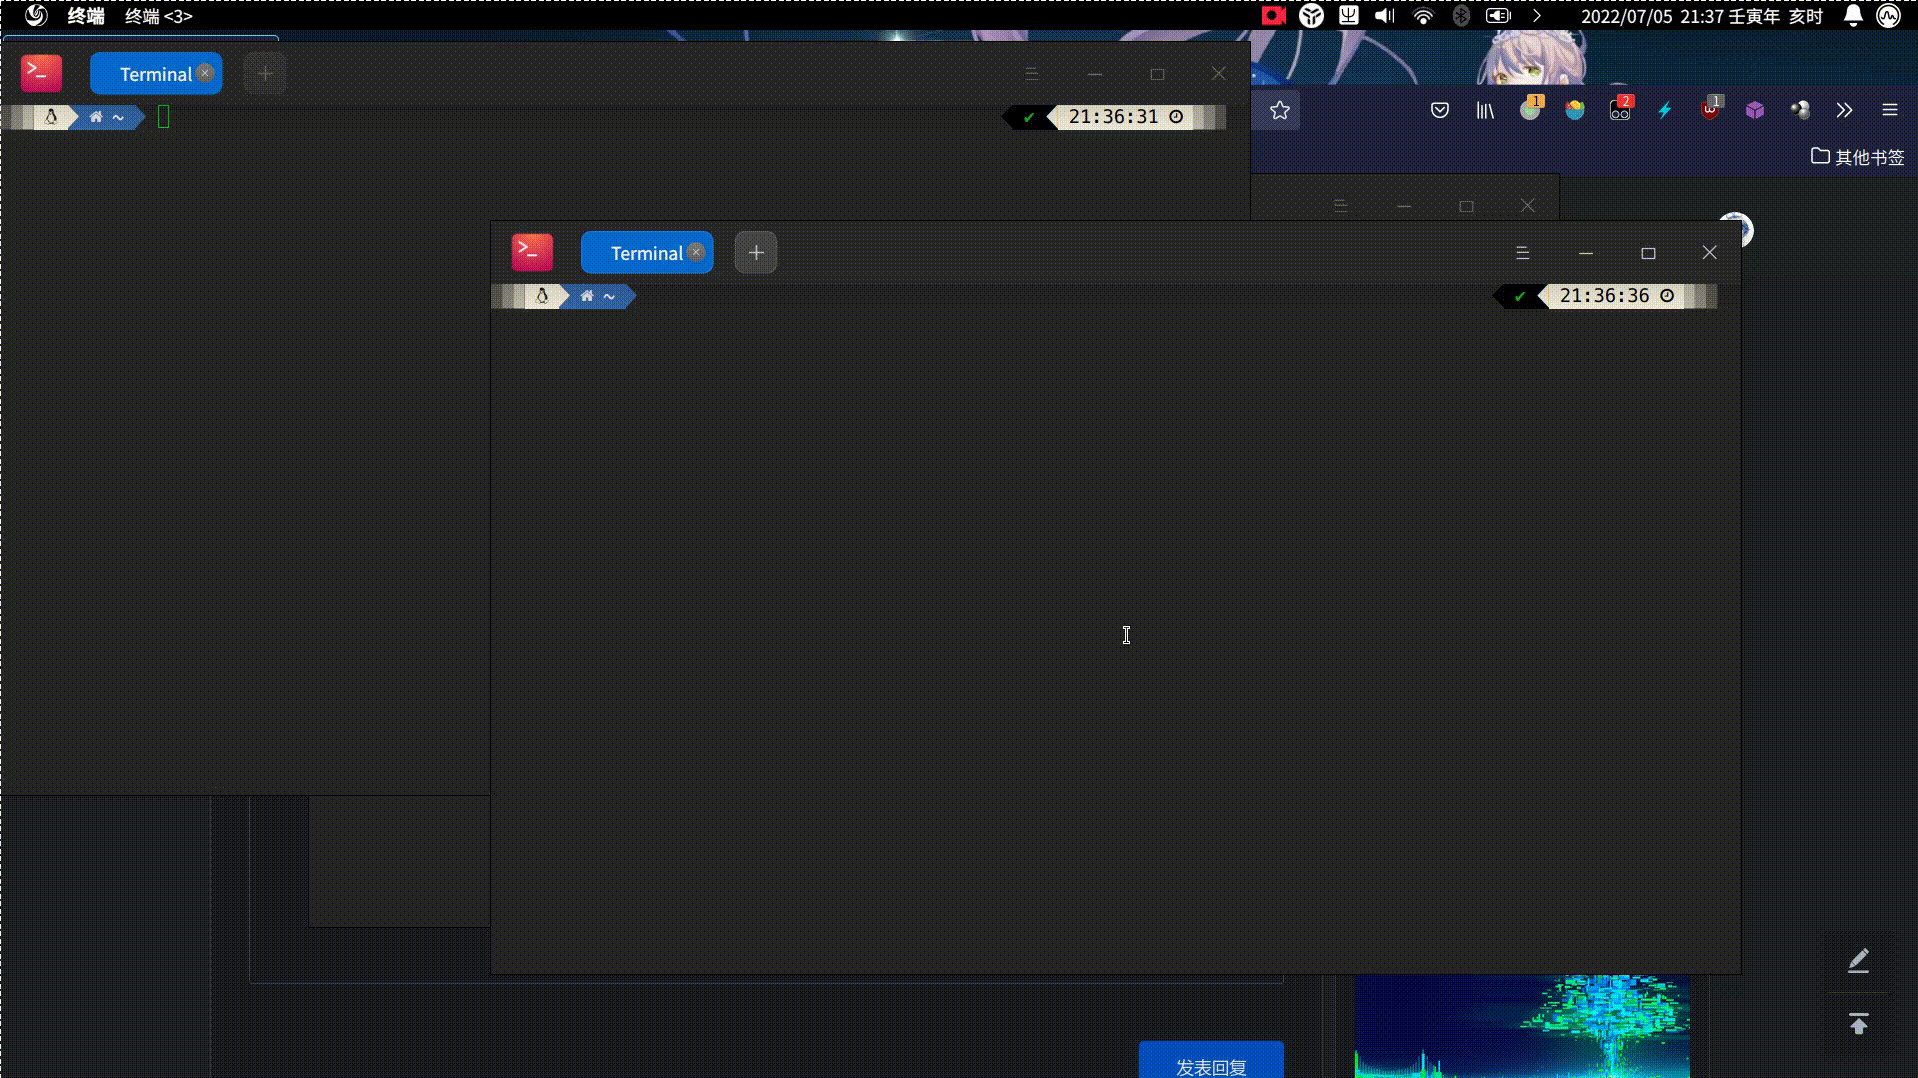This screenshot has height=1078, width=1918.
Task: Select the Terminal tab in the back window
Action: (x=155, y=73)
